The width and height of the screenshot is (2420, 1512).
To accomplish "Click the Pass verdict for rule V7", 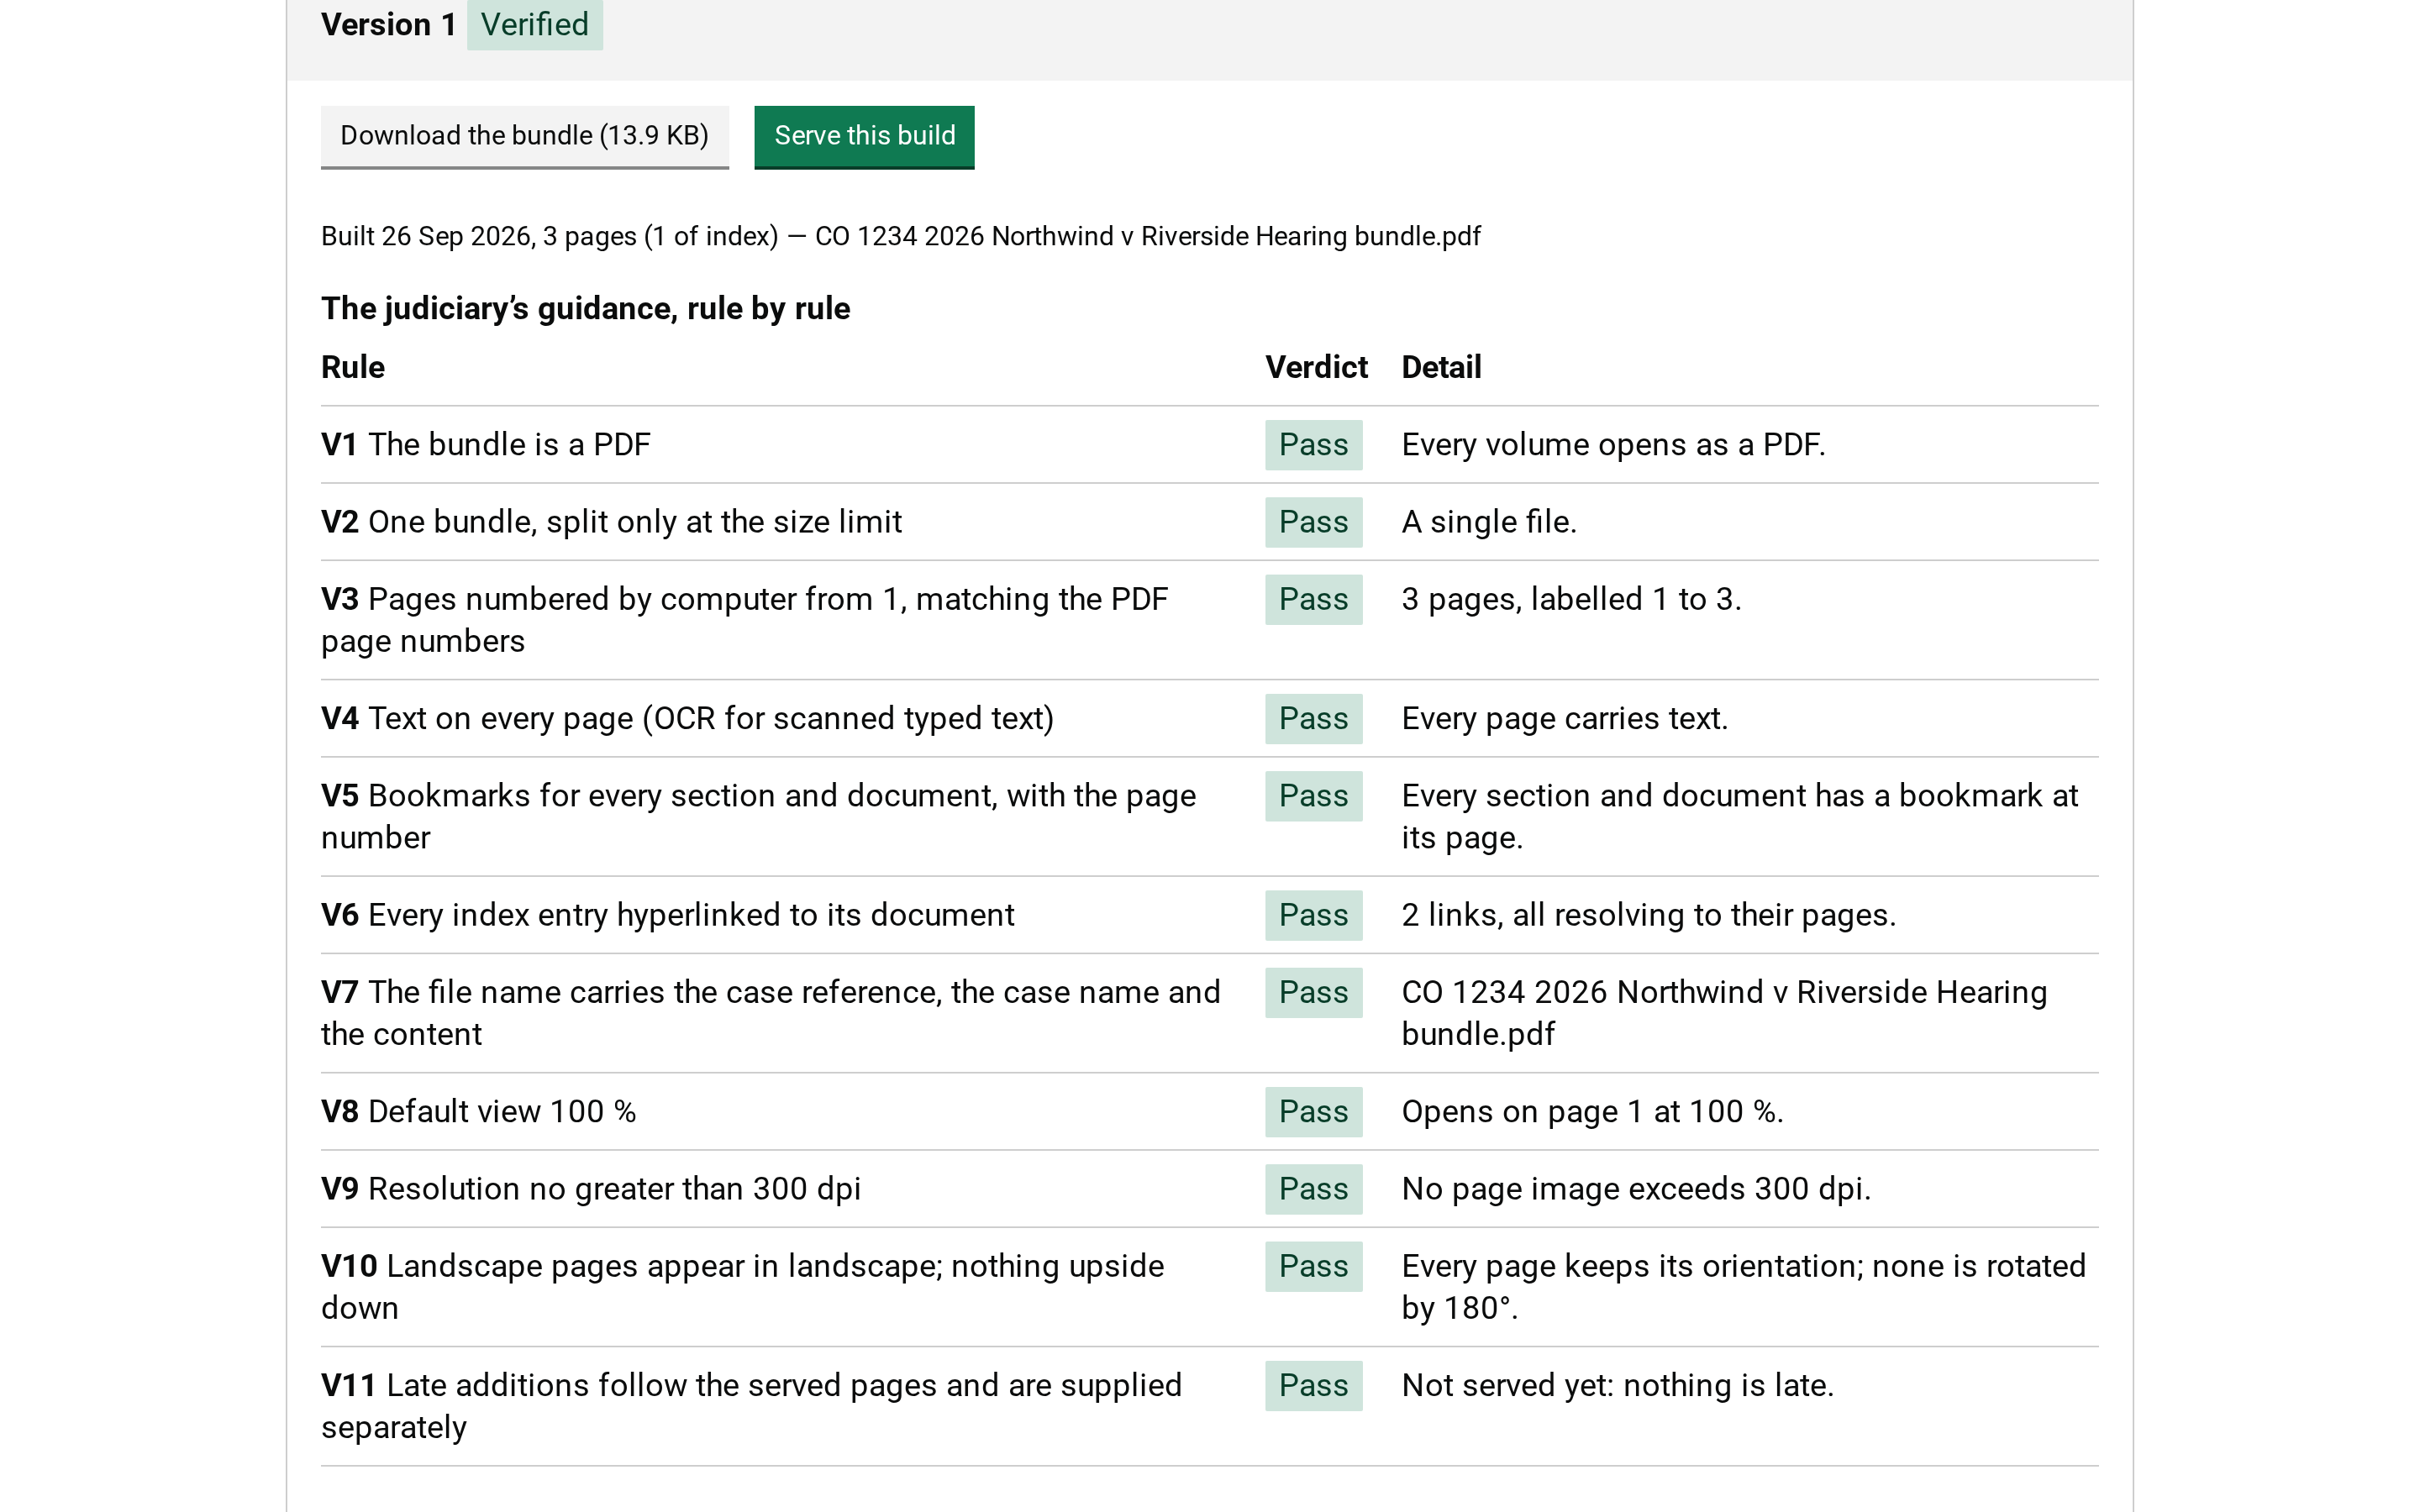I will click(x=1313, y=992).
